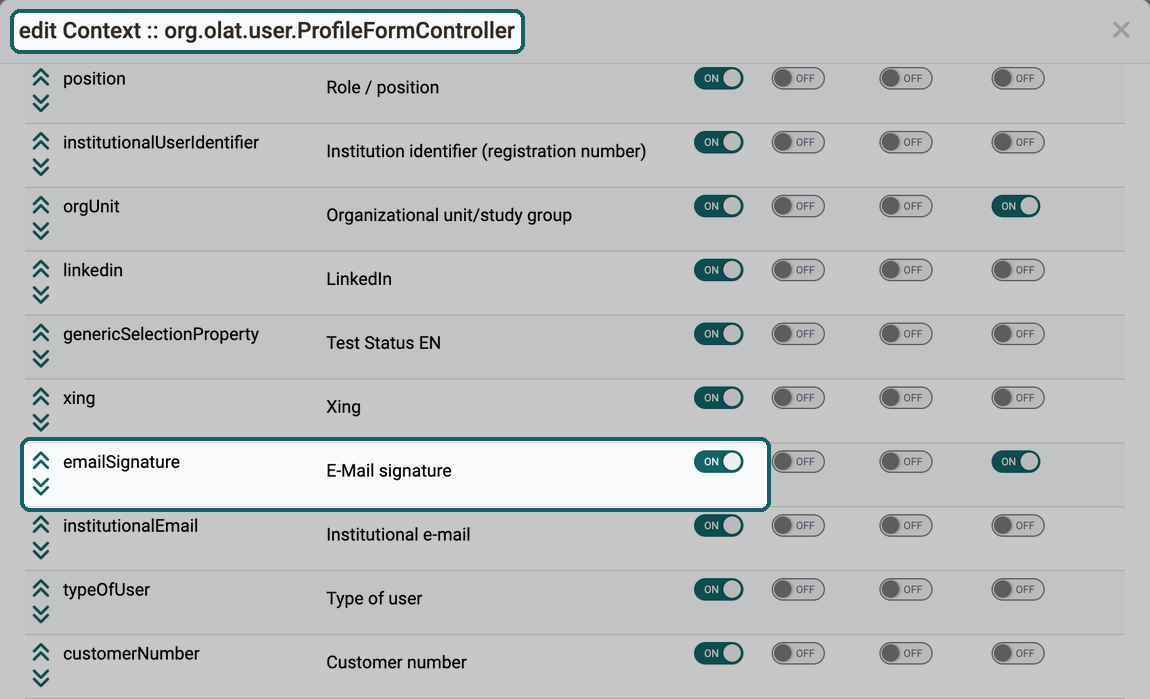Click 'Institution identifier (registration number)' text

pyautogui.click(x=486, y=152)
